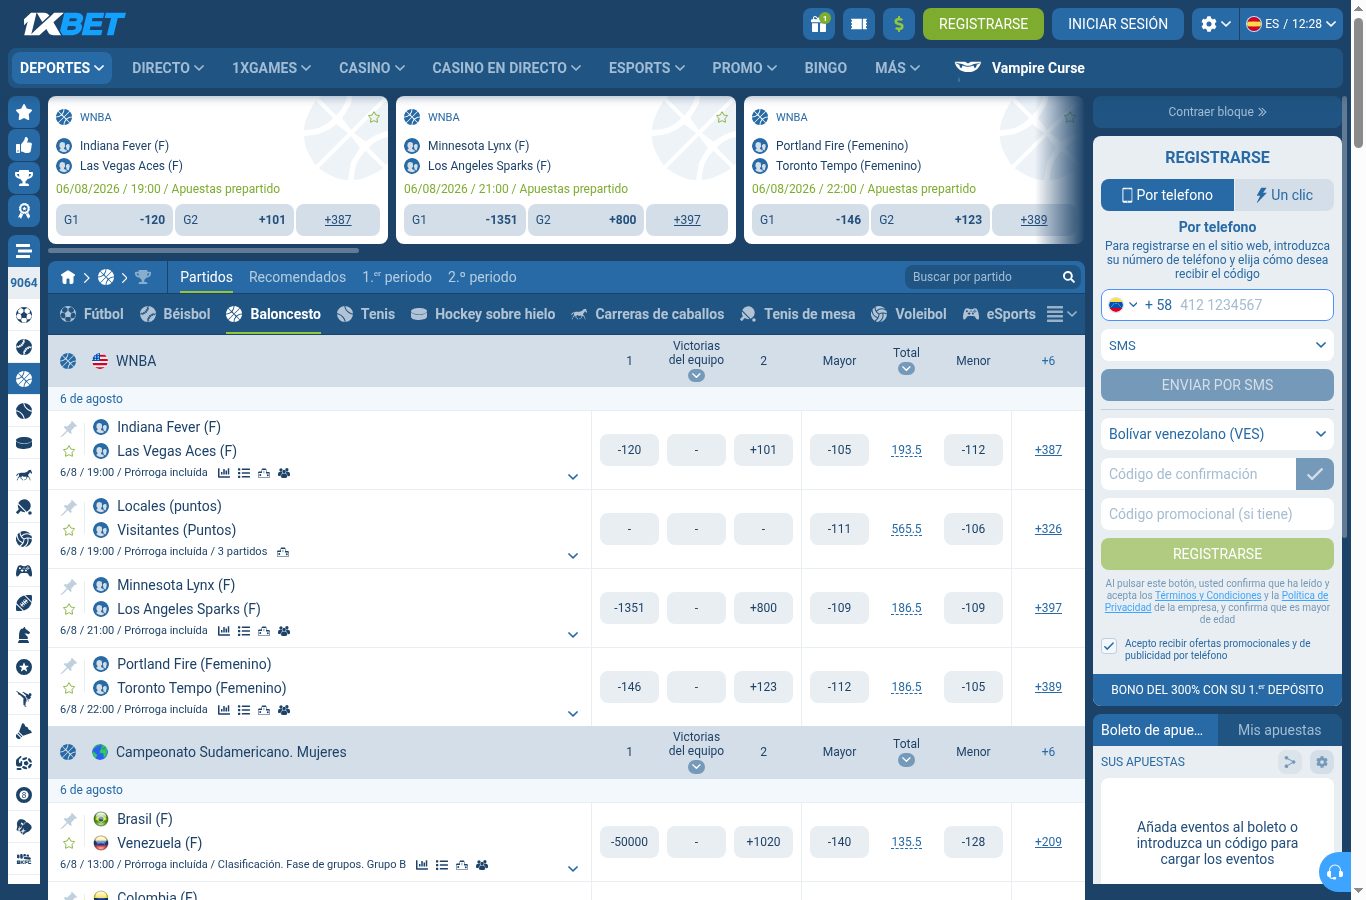The image size is (1366, 900).
Task: Click the green dollar deposit icon
Action: (899, 24)
